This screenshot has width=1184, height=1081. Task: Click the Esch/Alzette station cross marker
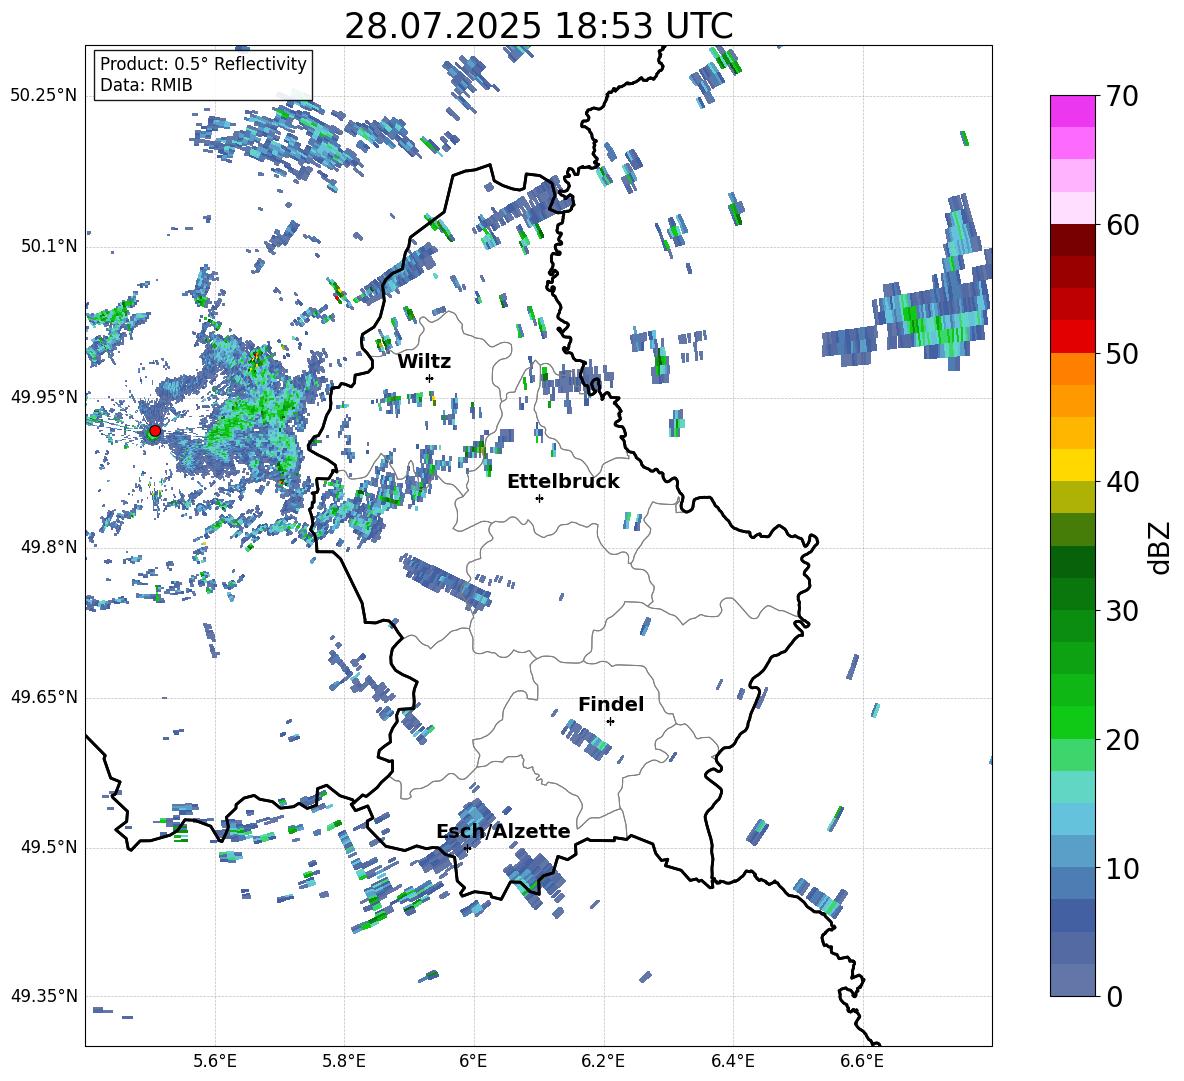(467, 848)
